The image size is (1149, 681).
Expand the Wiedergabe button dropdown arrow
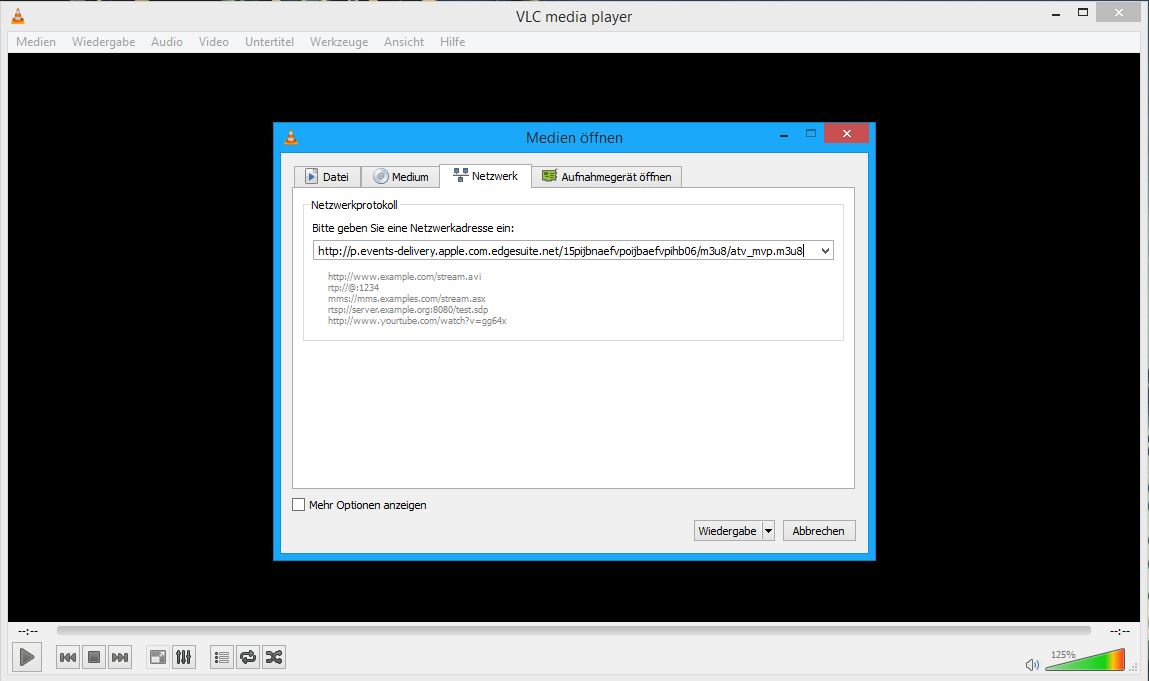point(768,531)
